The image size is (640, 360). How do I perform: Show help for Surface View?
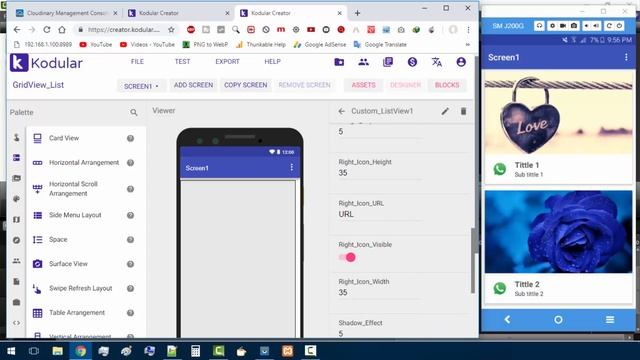130,264
